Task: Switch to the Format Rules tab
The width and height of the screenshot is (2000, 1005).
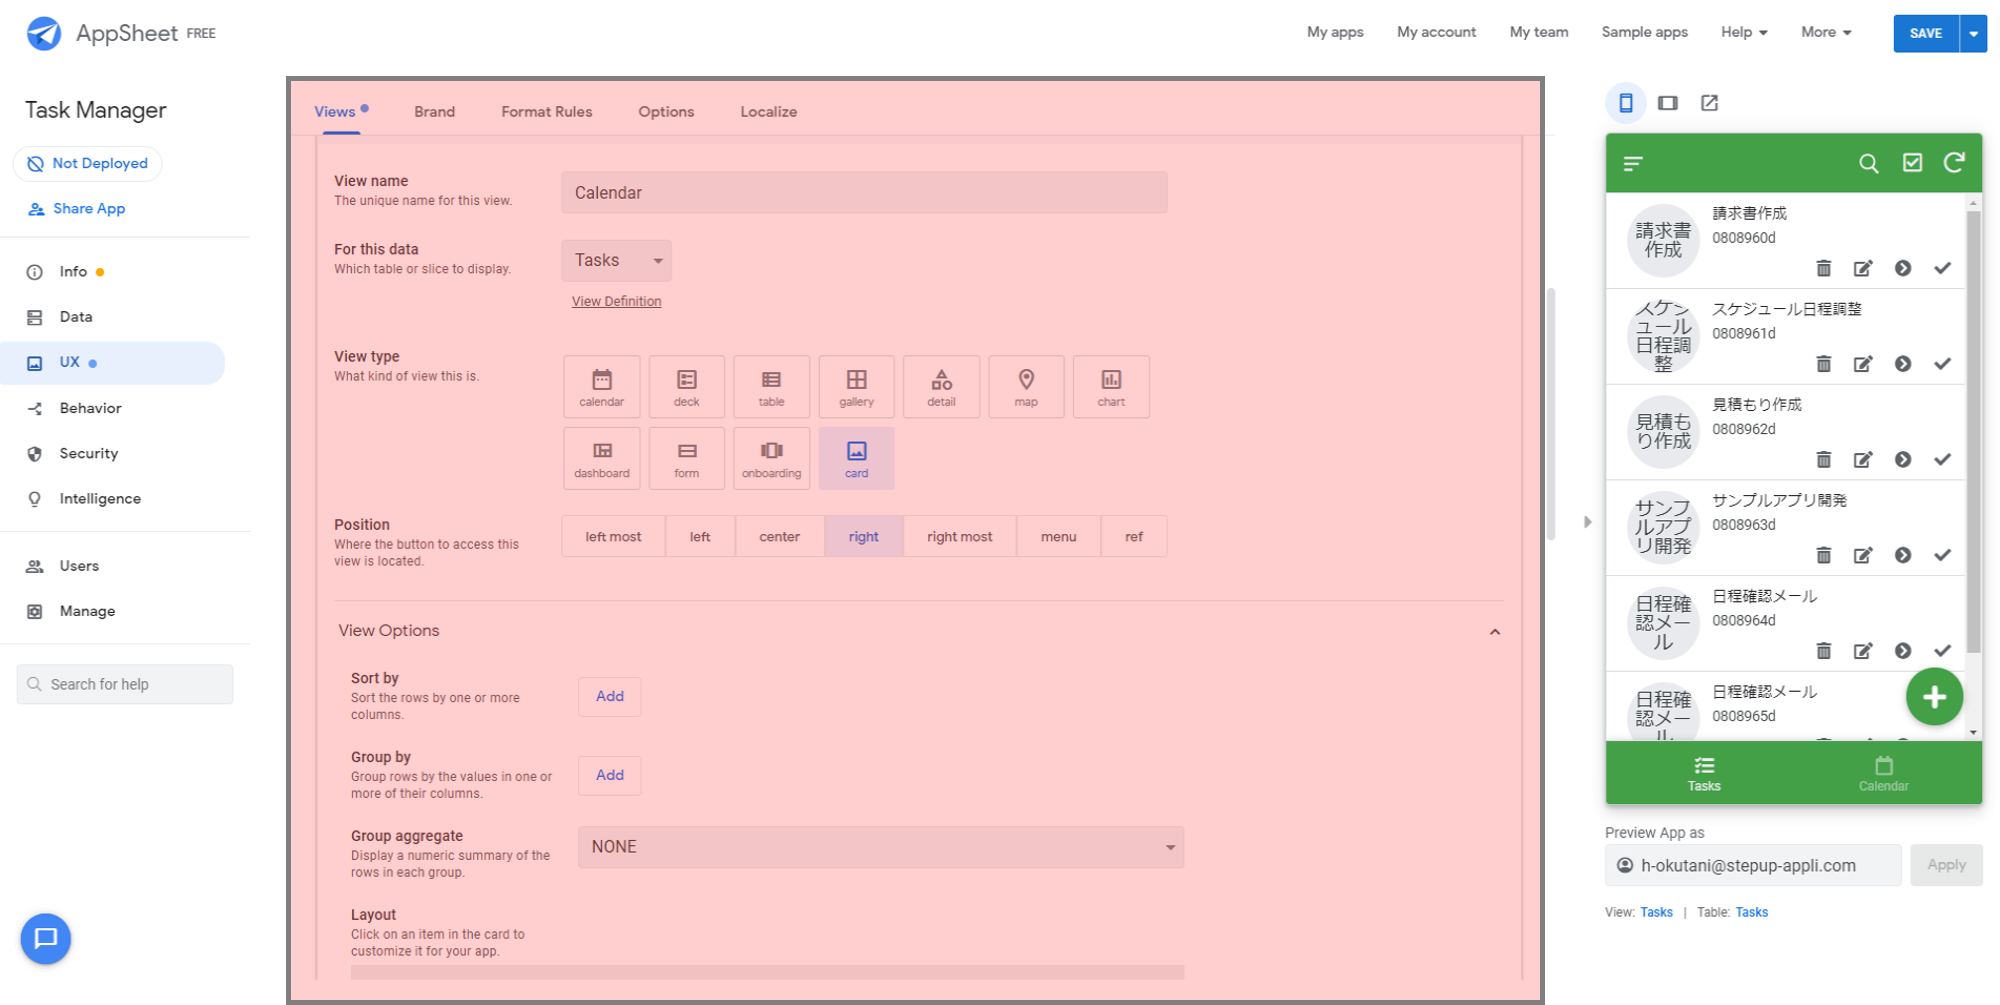Action: (546, 112)
